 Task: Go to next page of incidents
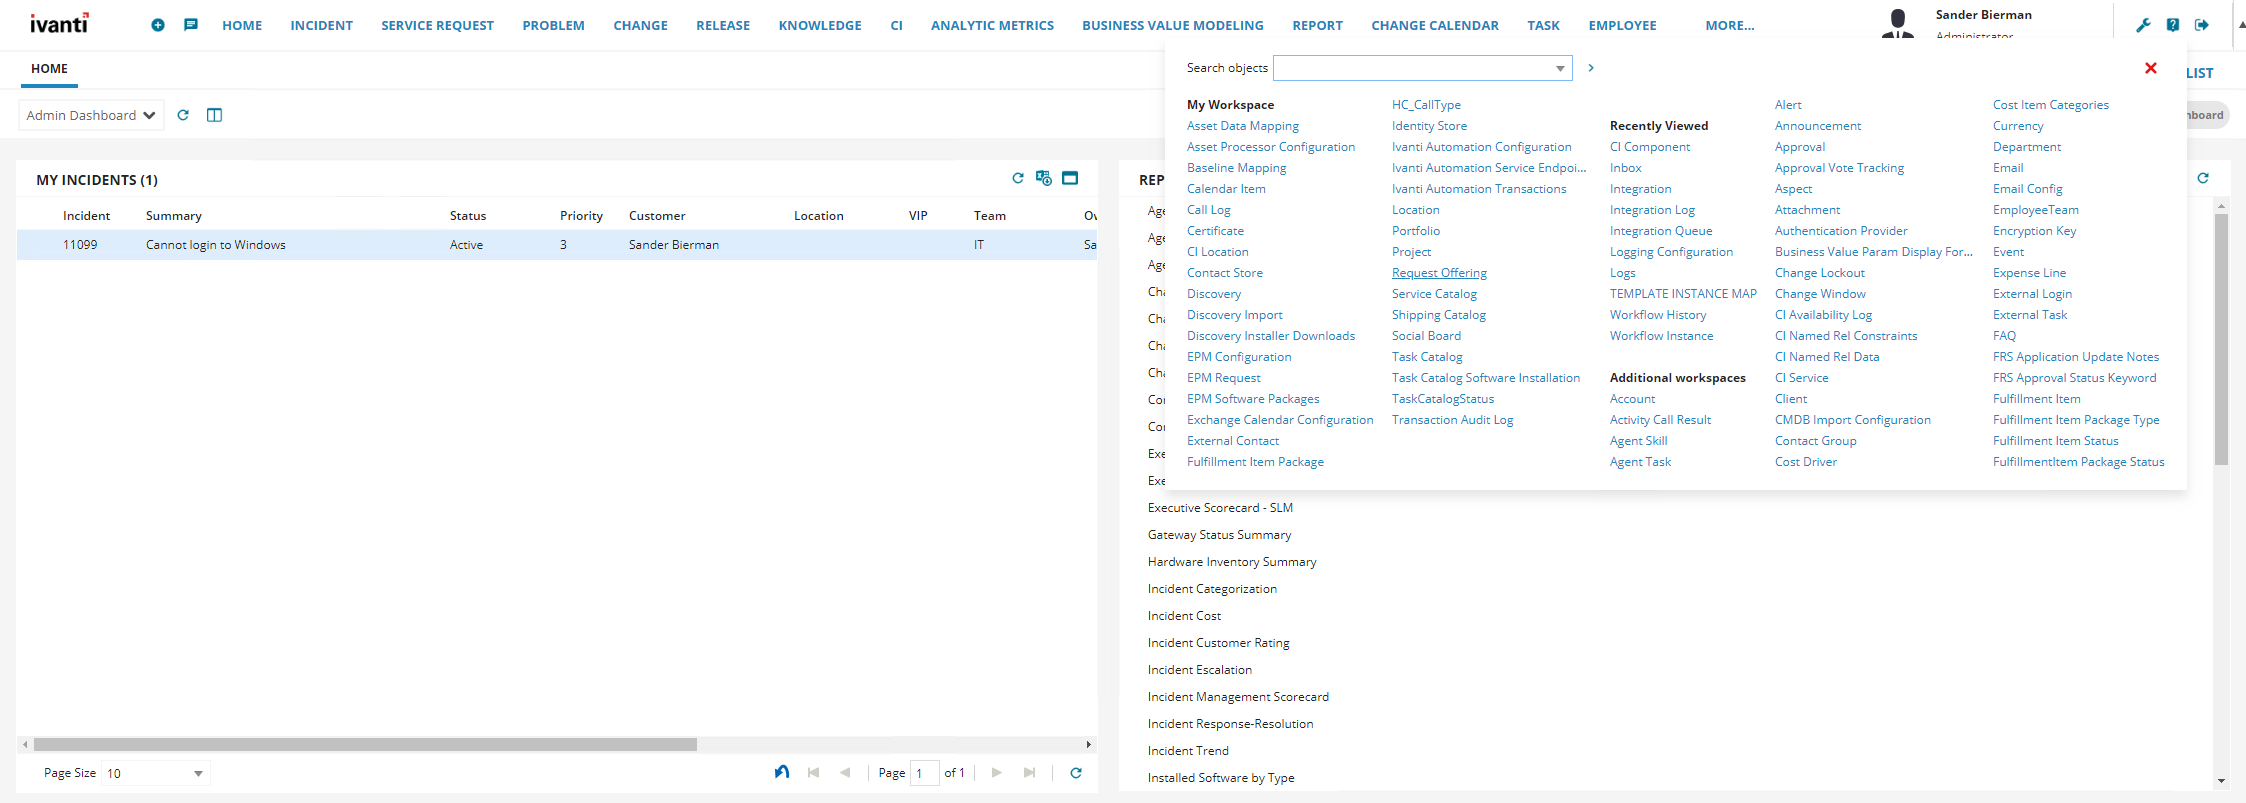pyautogui.click(x=997, y=772)
